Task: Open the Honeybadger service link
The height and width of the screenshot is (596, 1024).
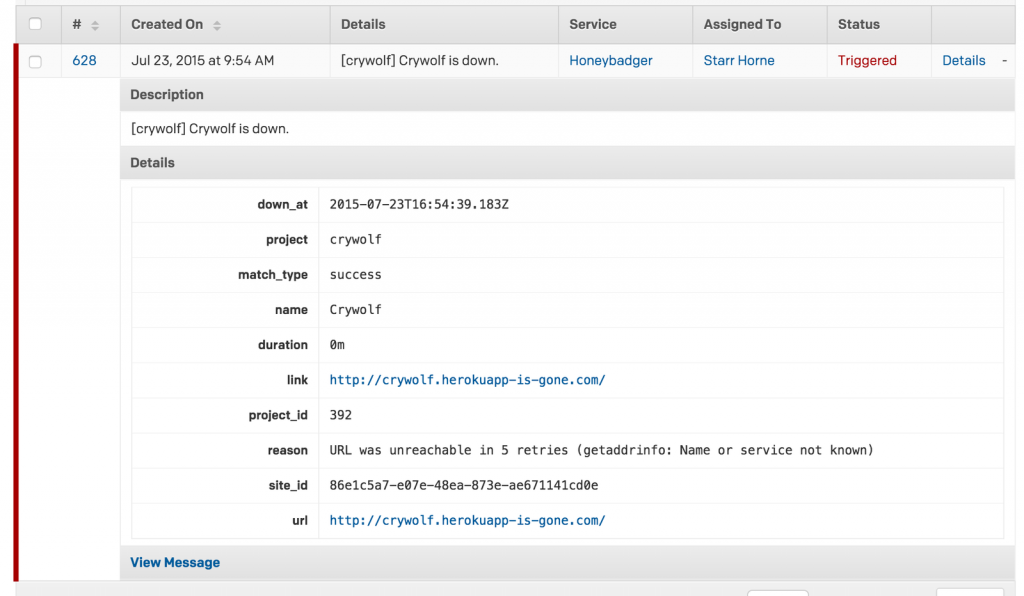Action: [x=611, y=60]
